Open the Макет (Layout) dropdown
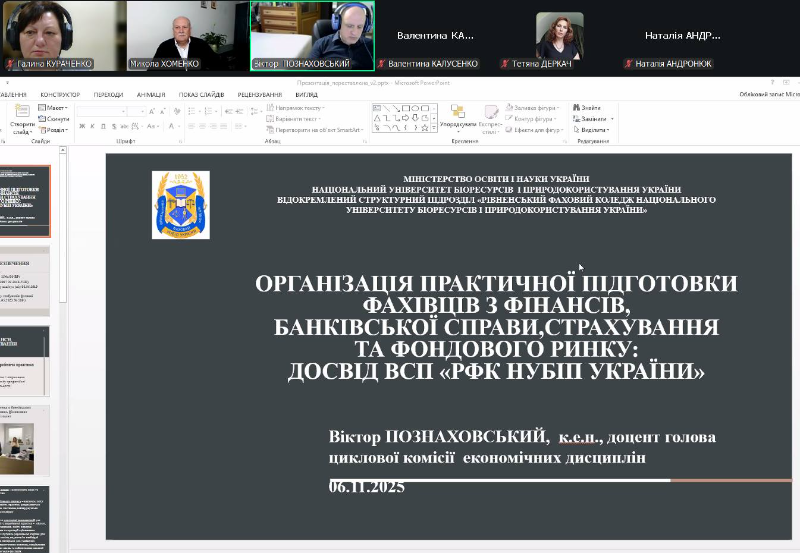 pos(56,107)
